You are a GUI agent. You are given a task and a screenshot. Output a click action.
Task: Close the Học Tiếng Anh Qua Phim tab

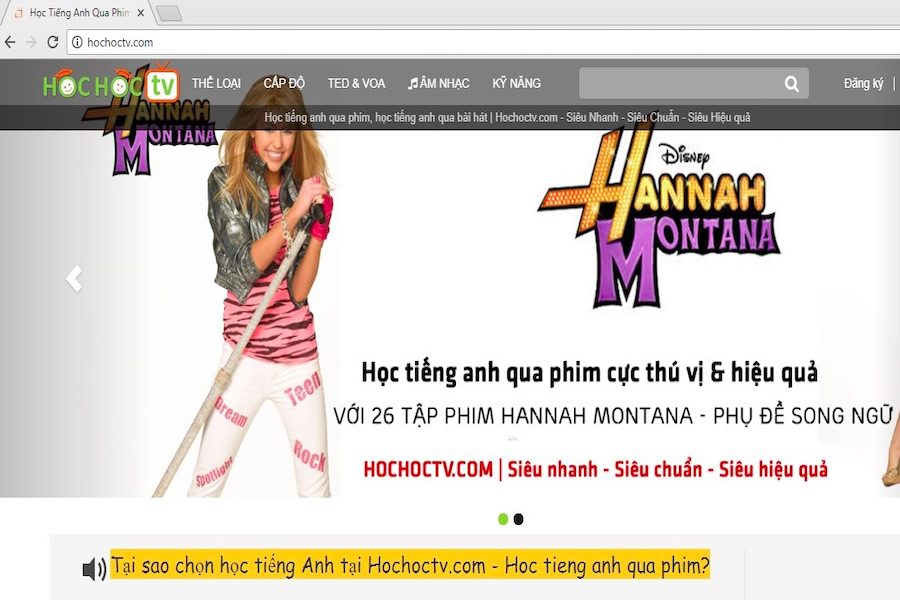[x=141, y=13]
